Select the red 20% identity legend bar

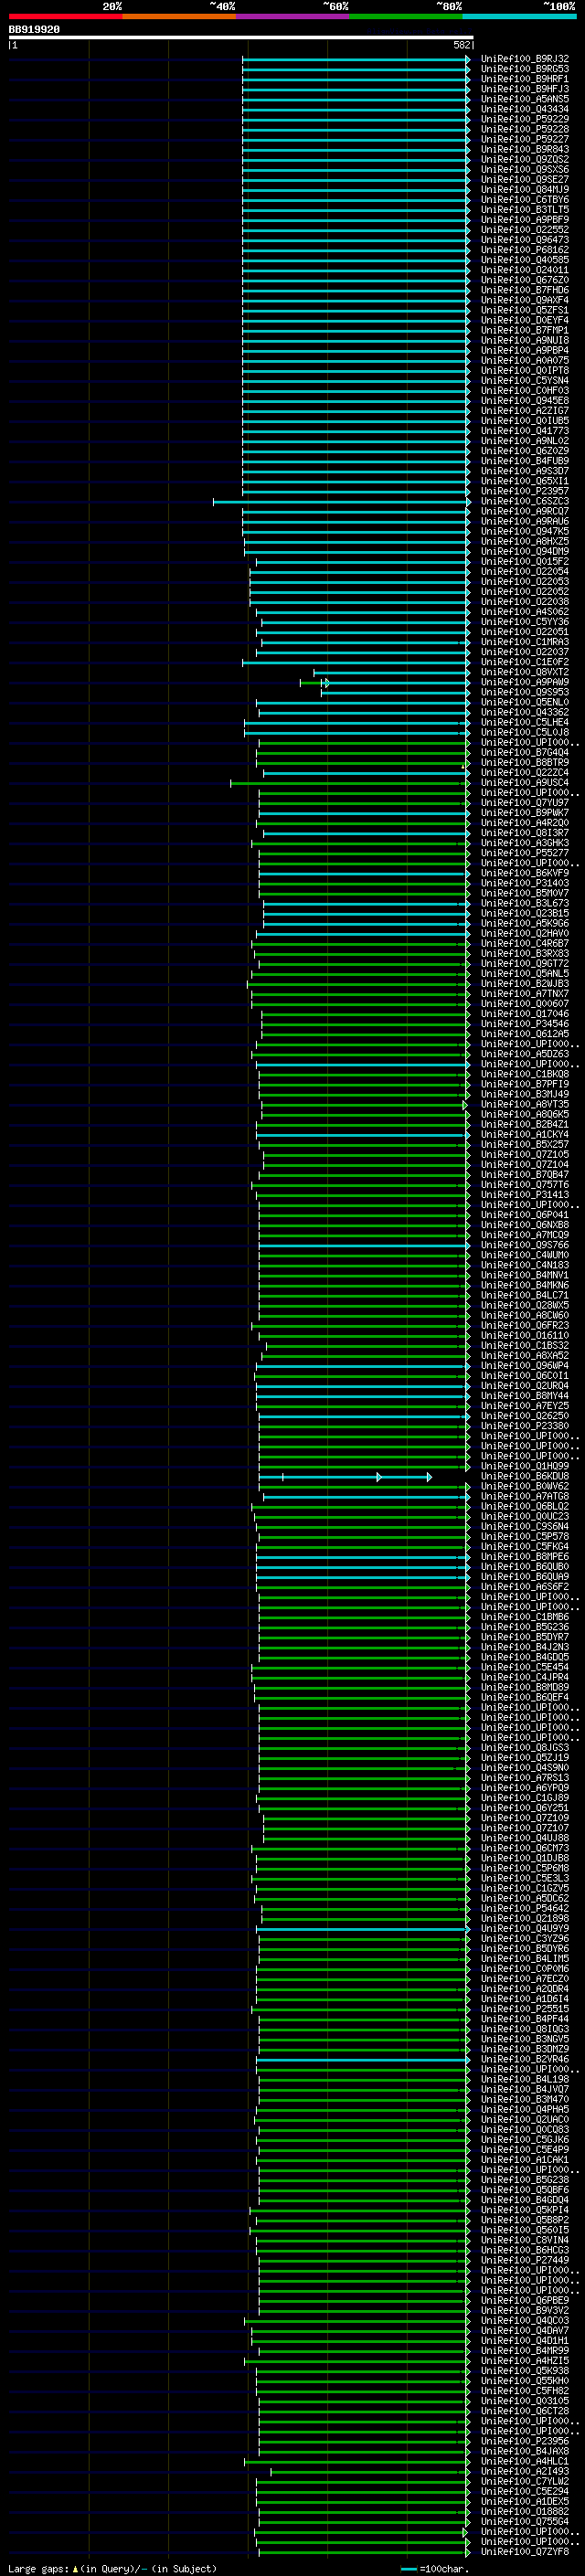point(65,16)
